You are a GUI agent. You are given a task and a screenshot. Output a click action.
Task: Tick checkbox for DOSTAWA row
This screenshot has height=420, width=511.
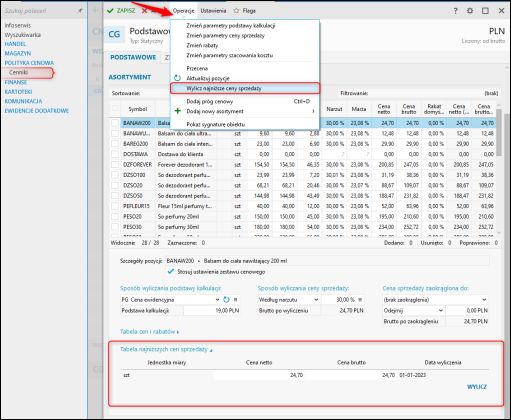115,154
